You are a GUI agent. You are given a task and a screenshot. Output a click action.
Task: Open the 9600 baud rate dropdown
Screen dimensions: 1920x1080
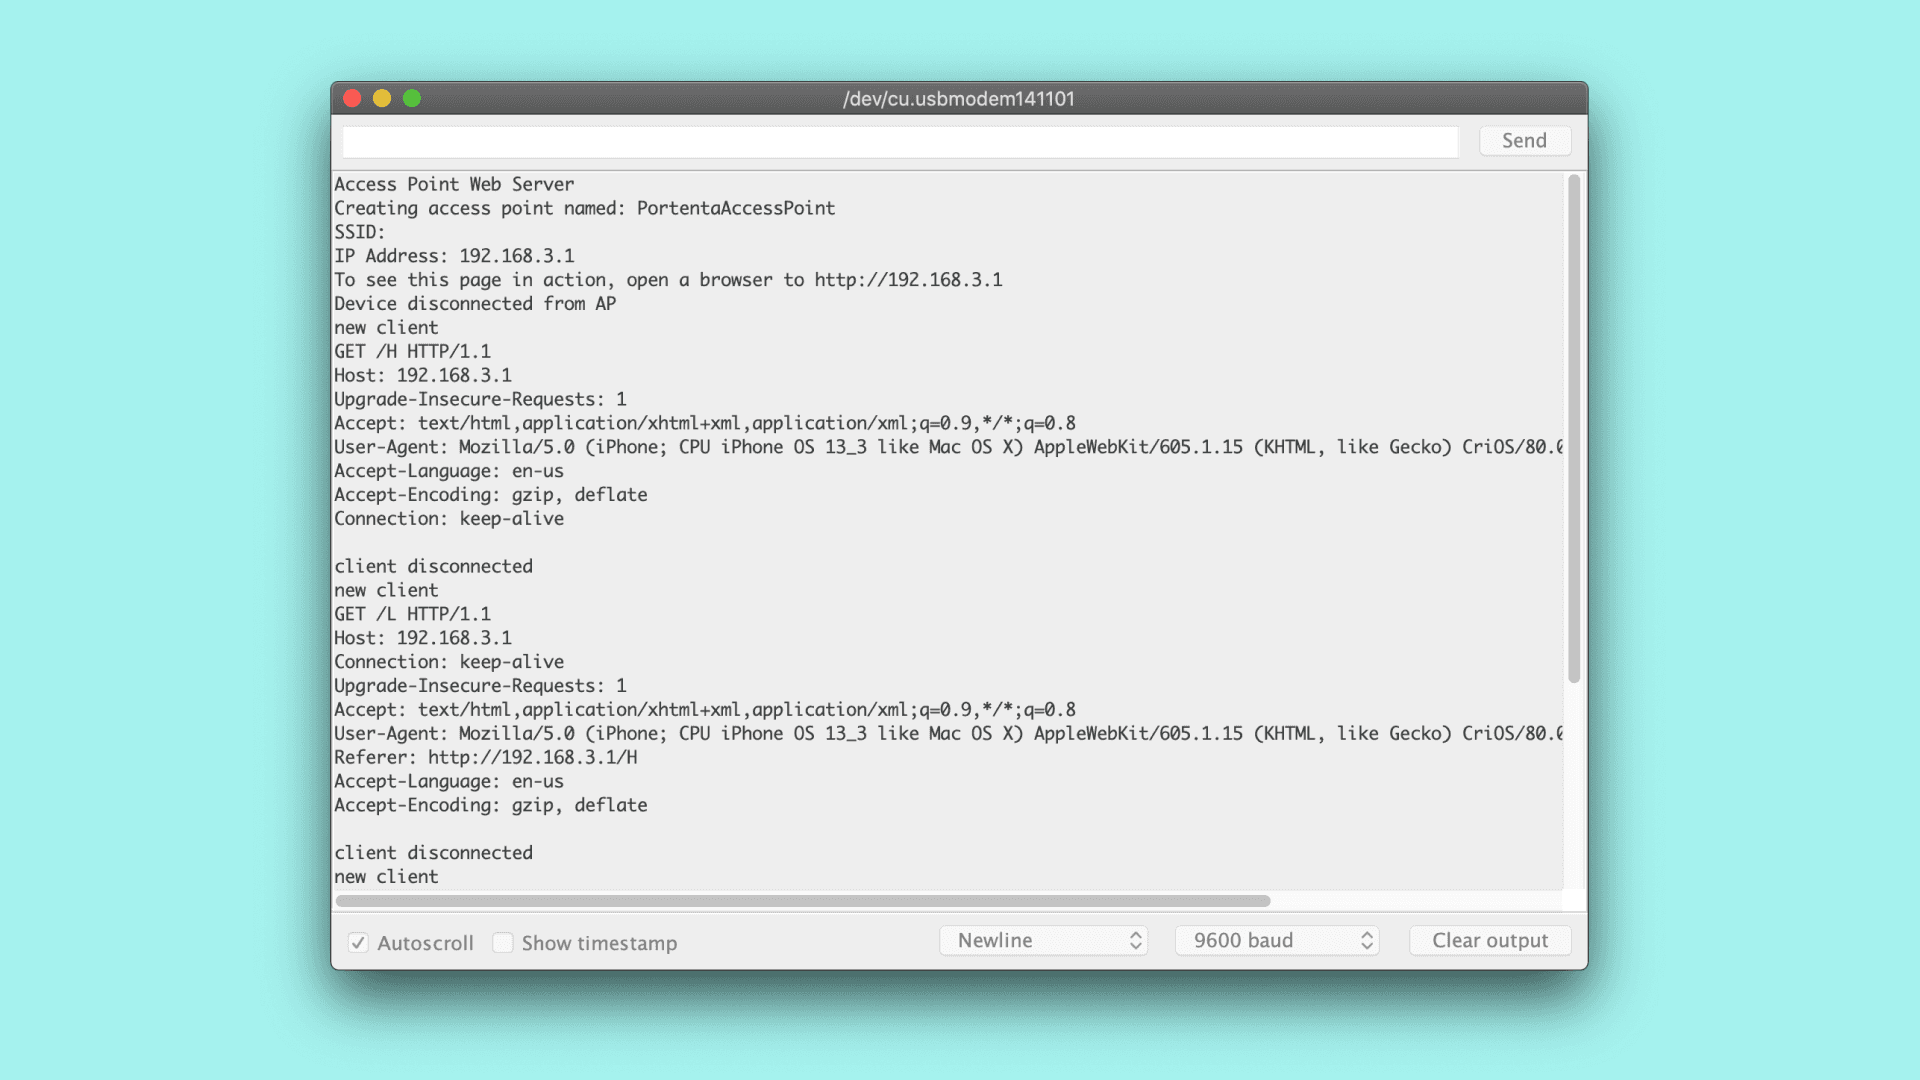coord(1277,941)
